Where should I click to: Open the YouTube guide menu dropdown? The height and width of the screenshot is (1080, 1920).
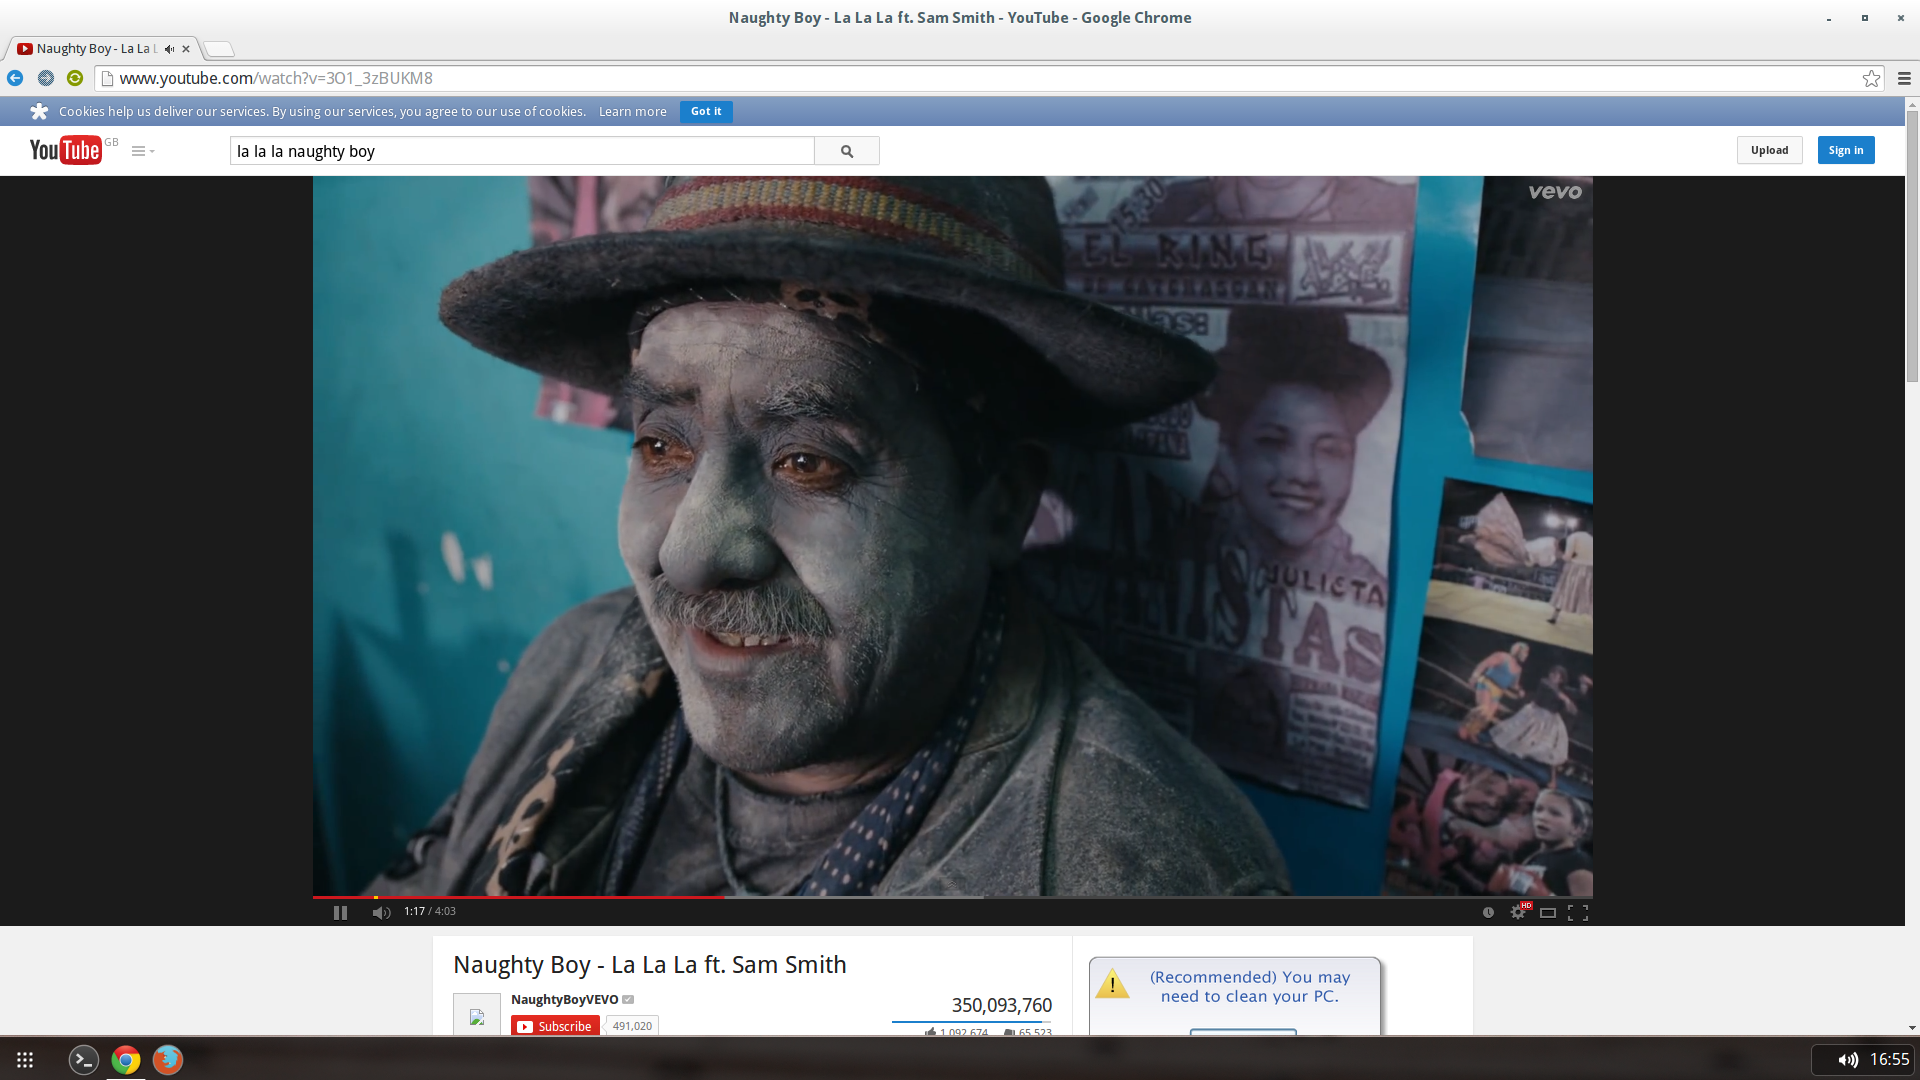point(143,151)
